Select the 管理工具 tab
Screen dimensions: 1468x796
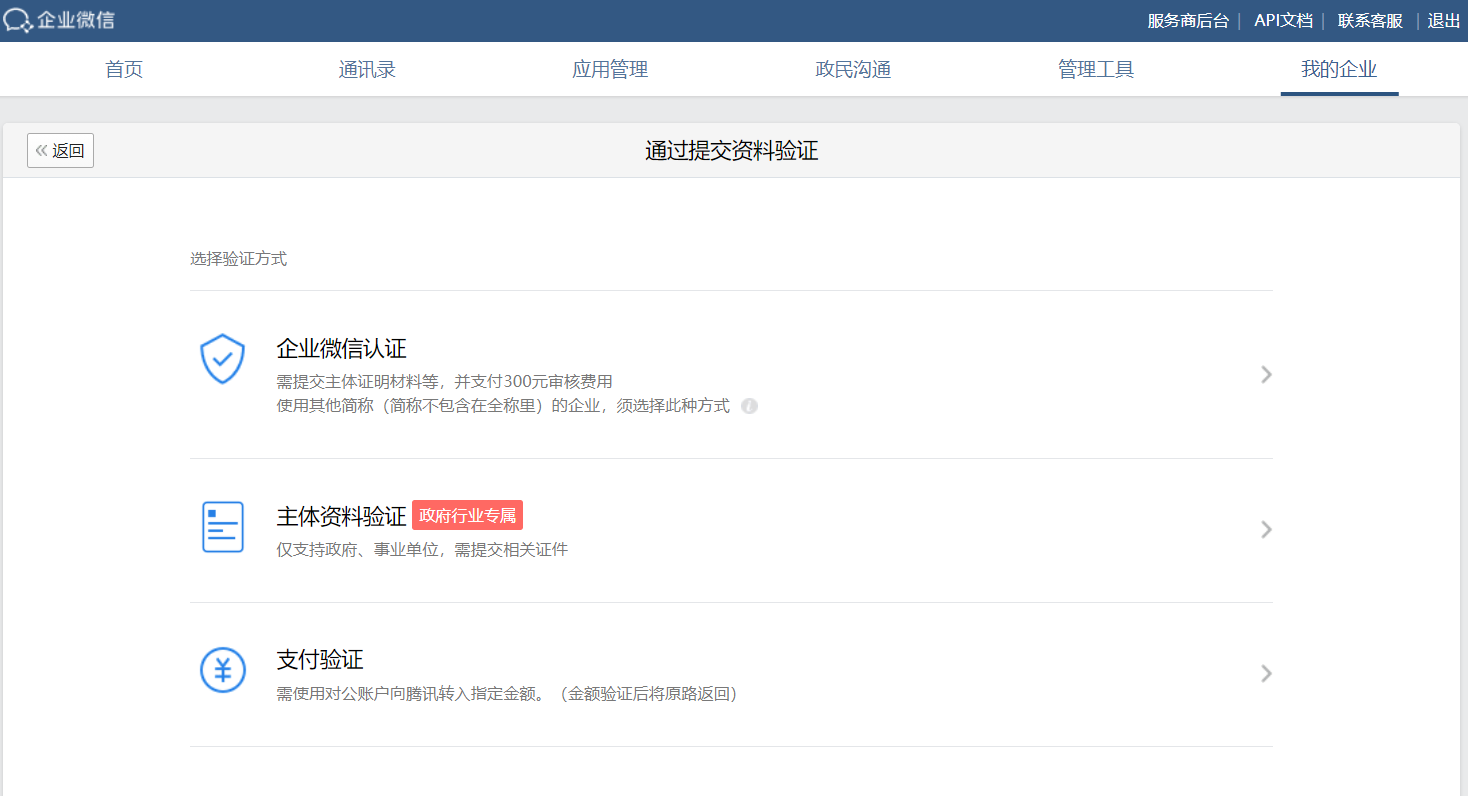coord(1096,70)
